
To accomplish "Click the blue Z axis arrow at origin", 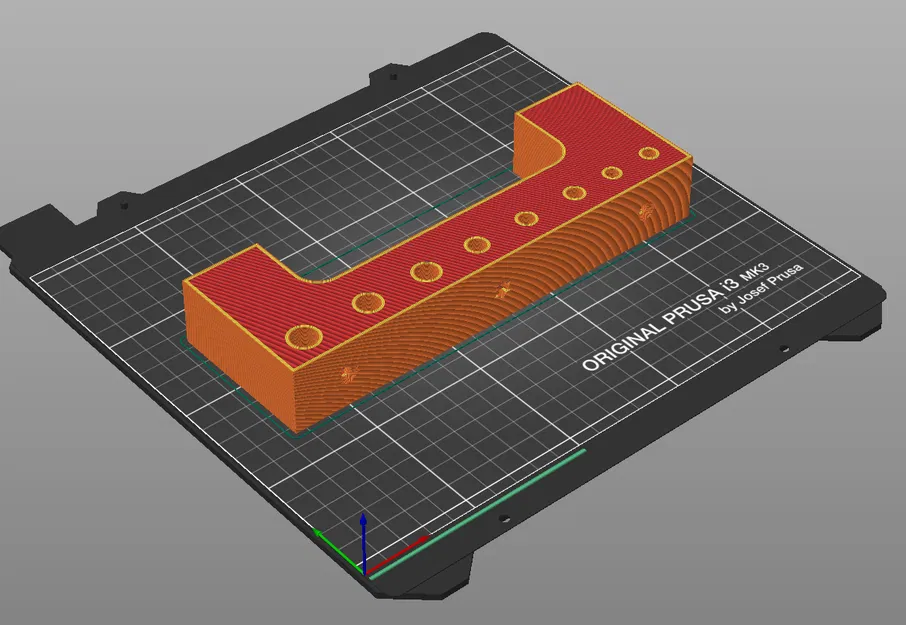I will [363, 543].
